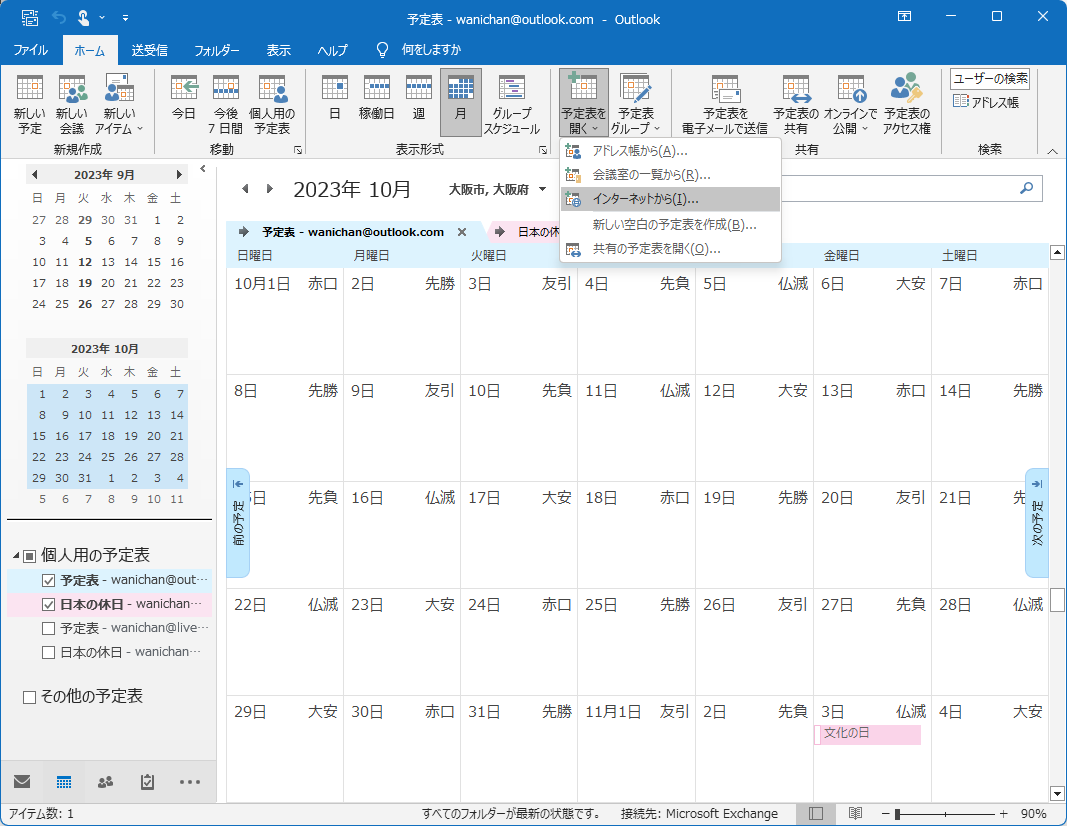
Task: Collapse the 個人用の予定表 group
Action: pyautogui.click(x=17, y=556)
